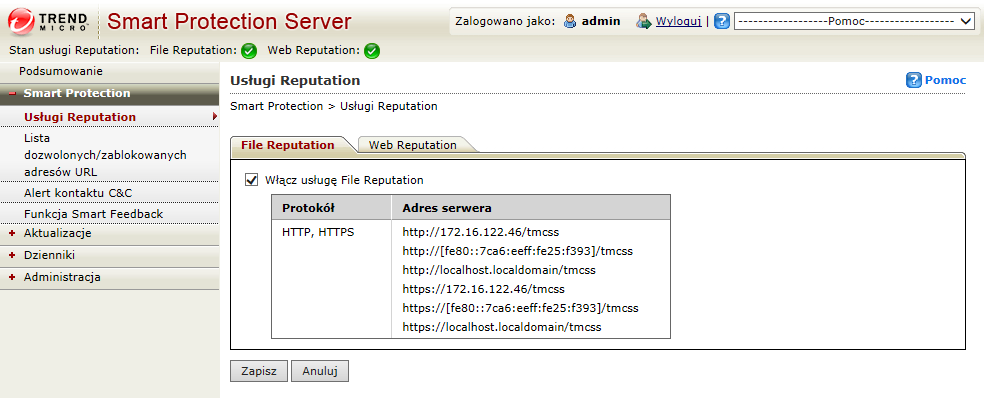The width and height of the screenshot is (984, 398).
Task: Click the http://[fe80::7ca6:eeff:fe25:f393]/tmcss address
Action: coord(518,251)
